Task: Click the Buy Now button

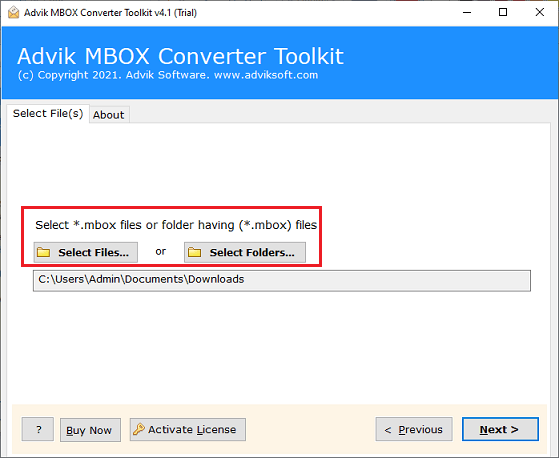Action: click(x=90, y=430)
